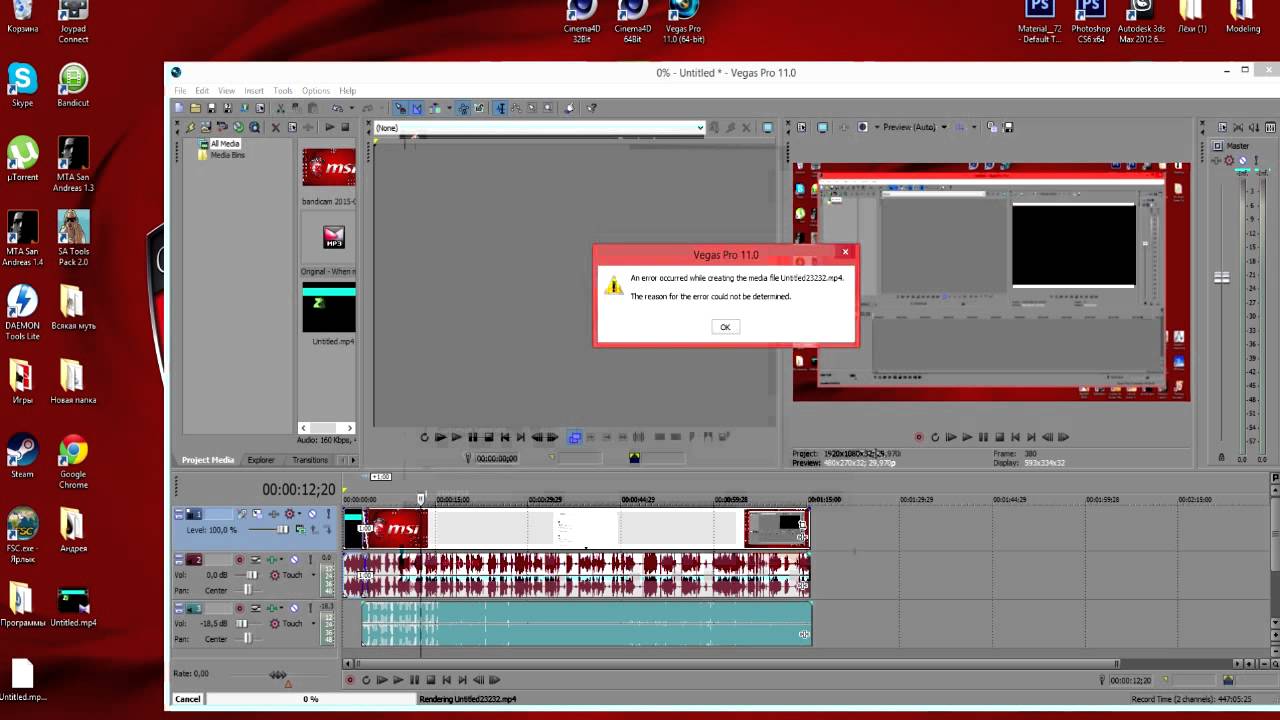Toggle Lock Envelopes to Events button
The width and height of the screenshot is (1280, 720).
click(x=463, y=108)
